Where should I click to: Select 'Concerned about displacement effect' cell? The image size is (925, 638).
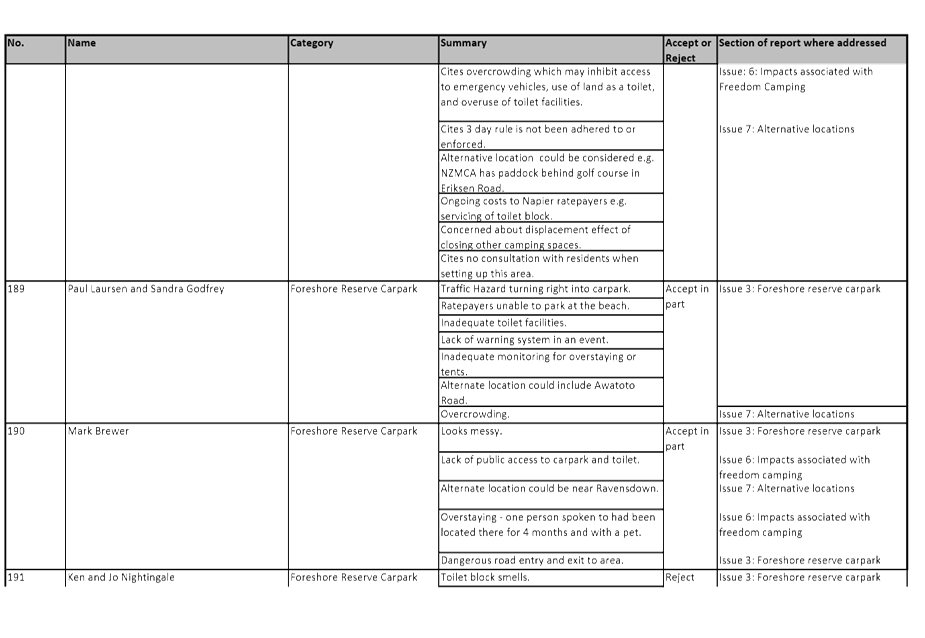(x=551, y=237)
